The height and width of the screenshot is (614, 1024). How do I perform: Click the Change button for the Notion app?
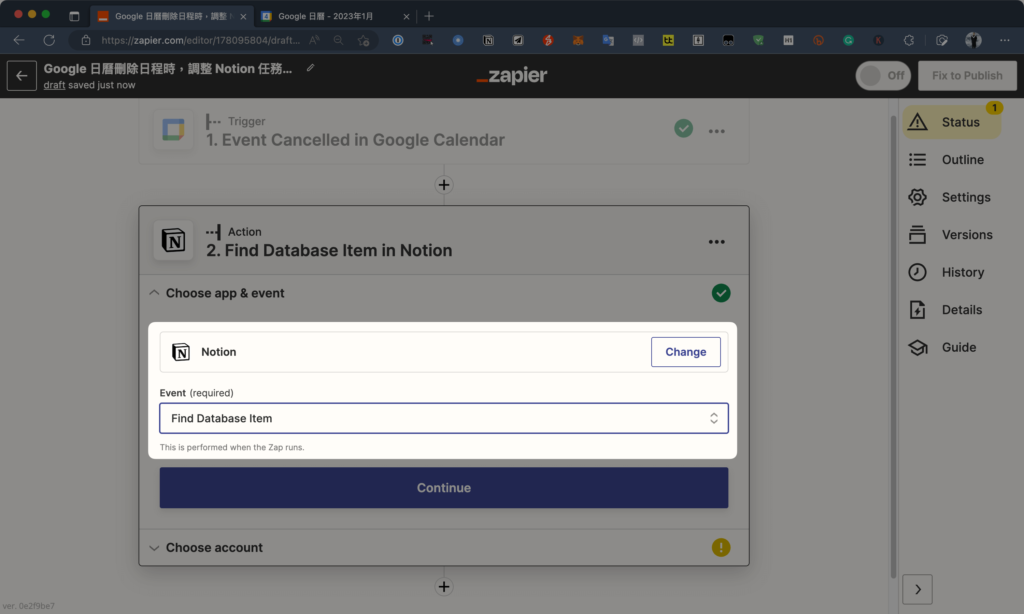point(686,352)
